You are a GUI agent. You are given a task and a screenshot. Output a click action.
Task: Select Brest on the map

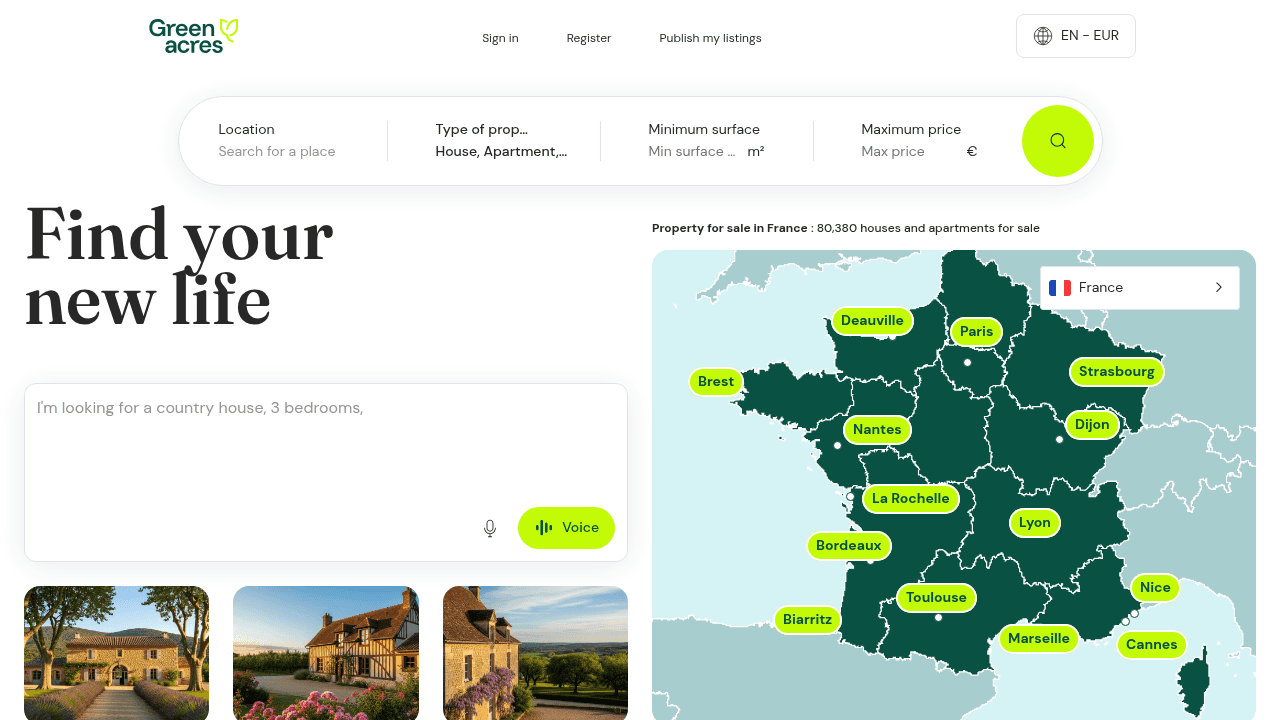[x=716, y=382]
